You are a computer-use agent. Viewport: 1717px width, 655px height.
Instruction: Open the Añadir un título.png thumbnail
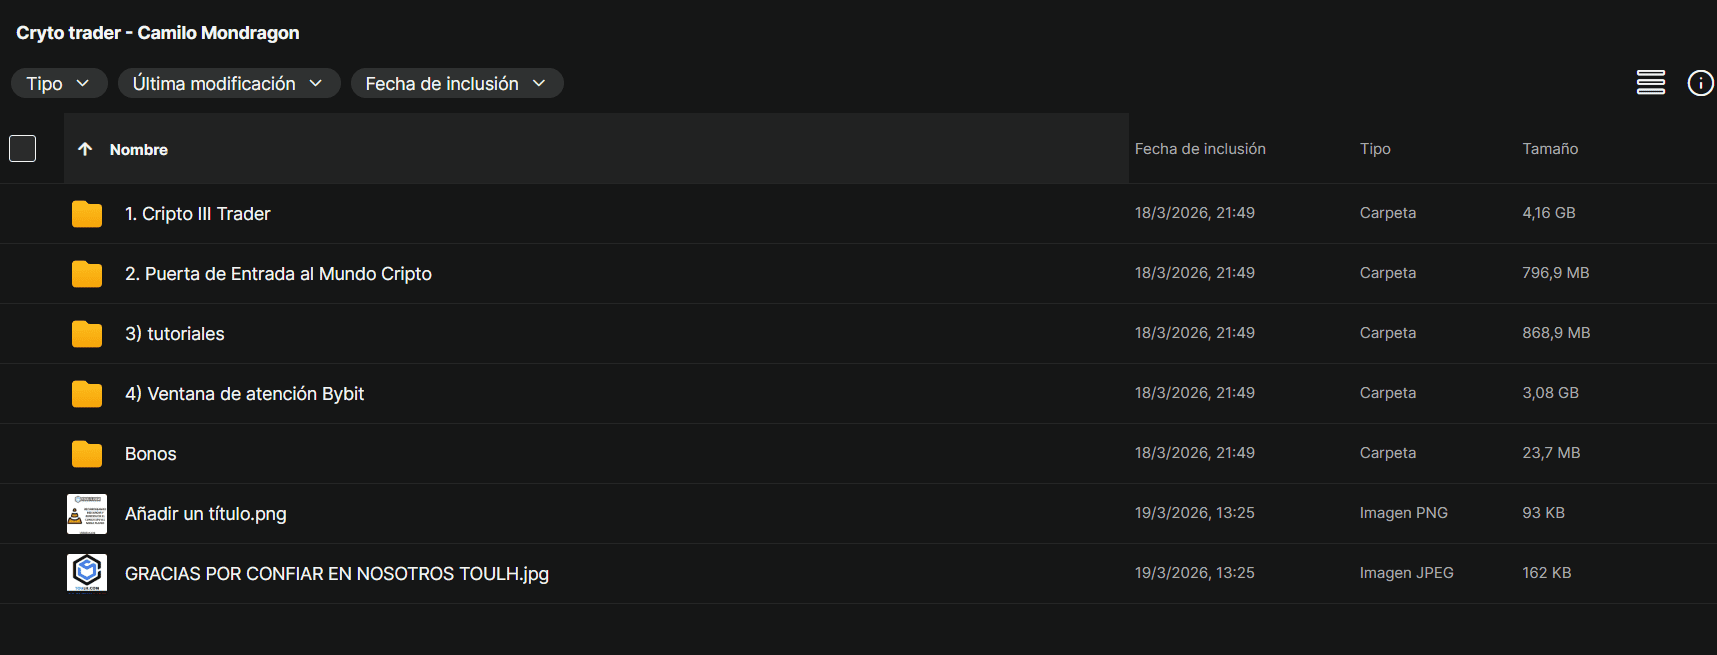(87, 514)
